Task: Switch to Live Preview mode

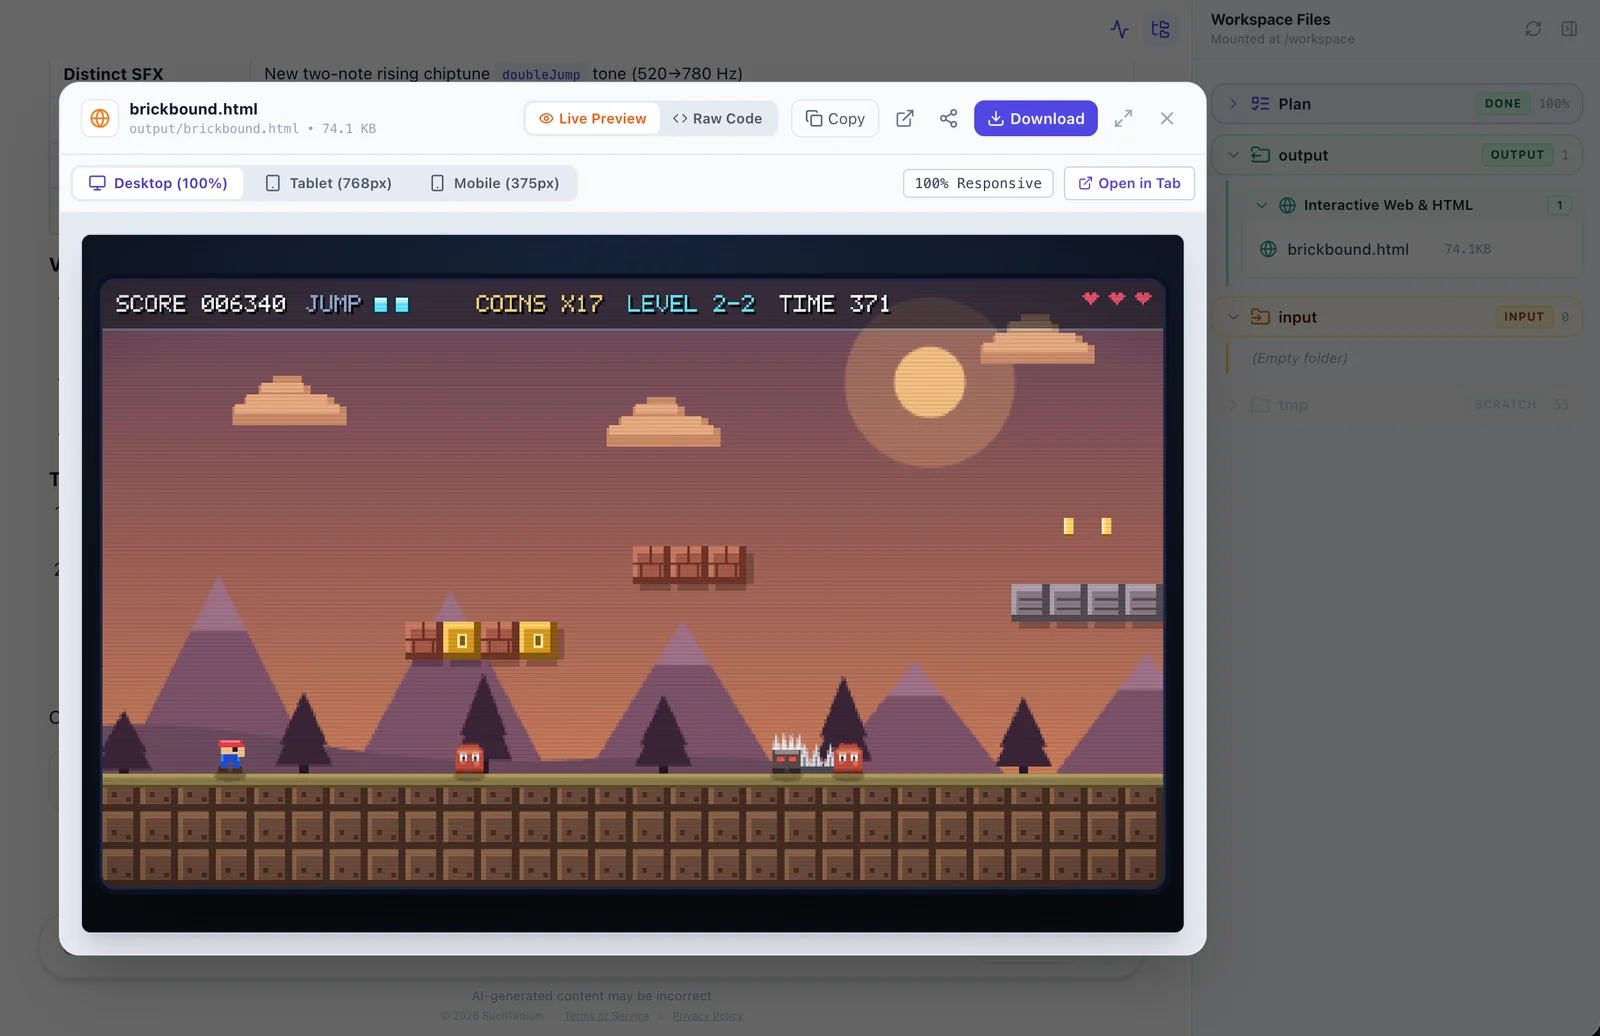Action: [593, 118]
